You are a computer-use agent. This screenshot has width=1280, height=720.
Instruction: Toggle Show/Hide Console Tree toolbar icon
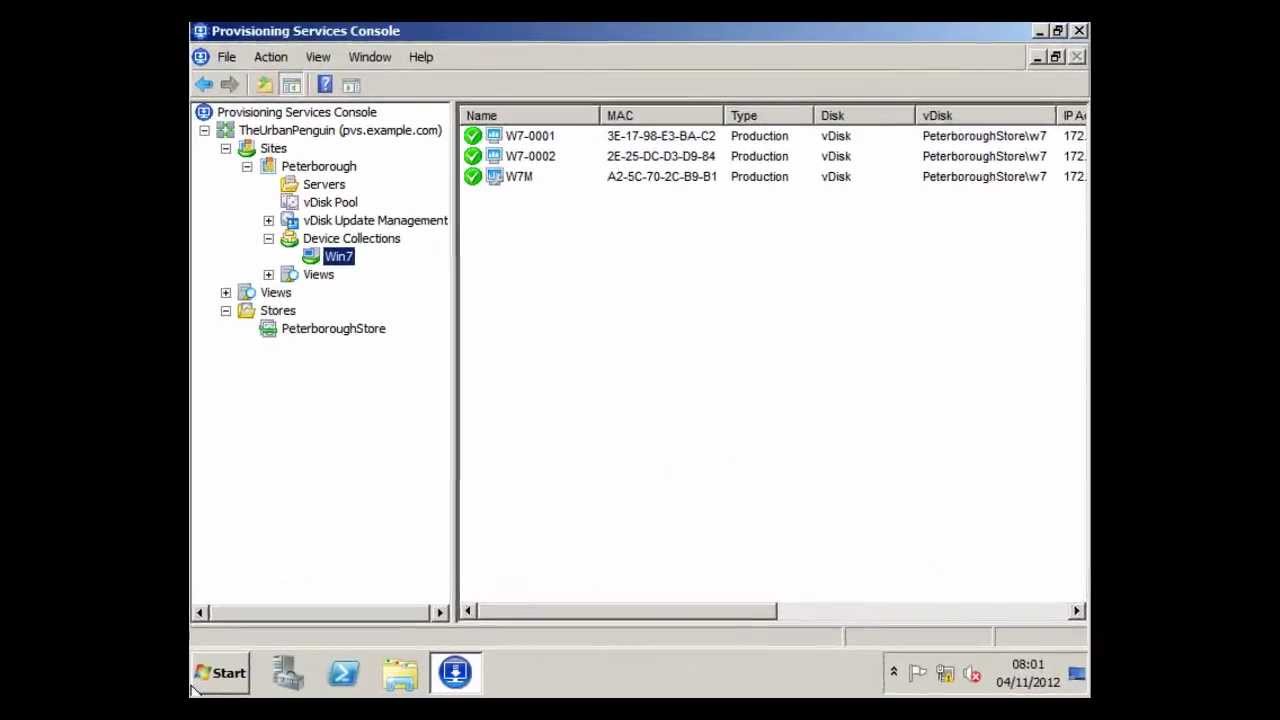tap(291, 85)
